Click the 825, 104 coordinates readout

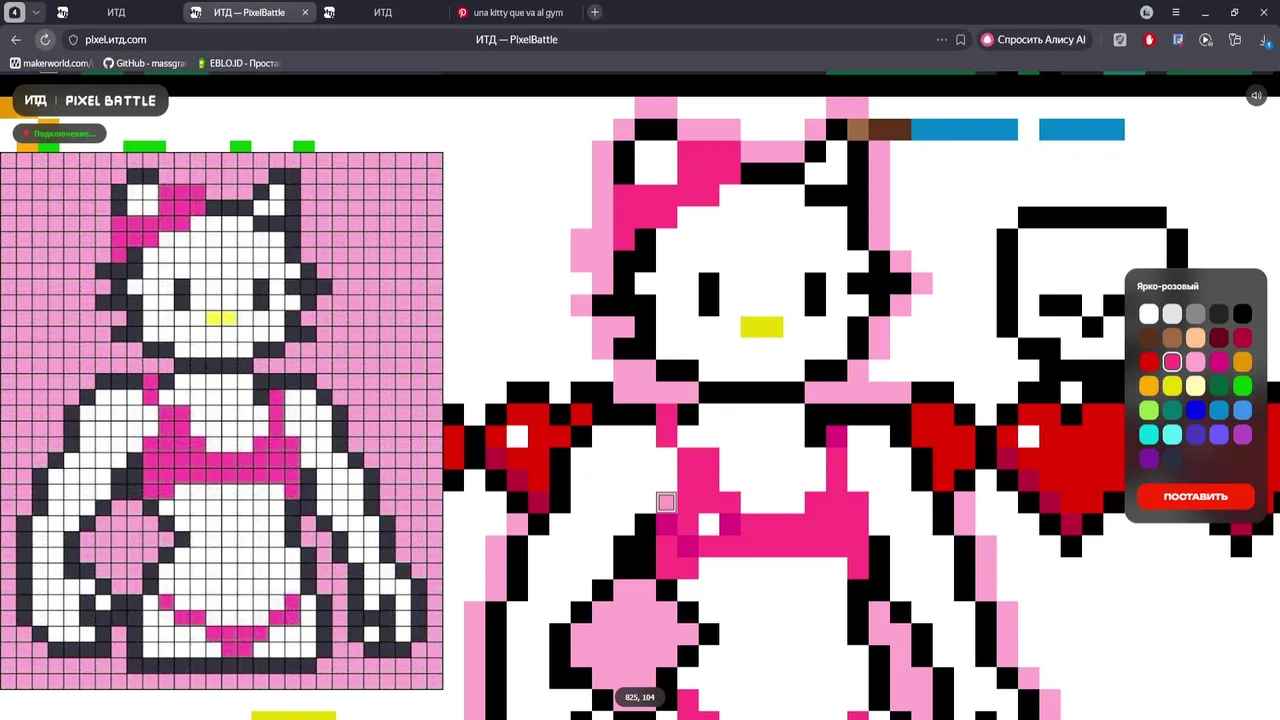pos(640,697)
